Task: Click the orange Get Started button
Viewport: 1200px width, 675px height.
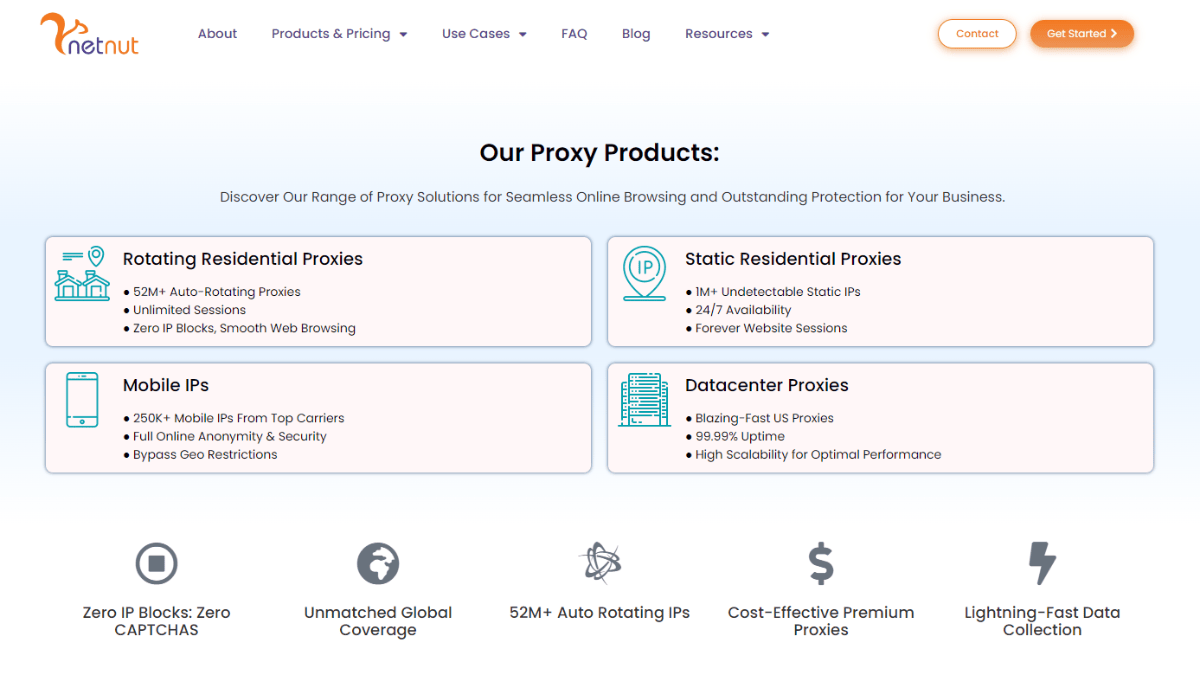Action: coord(1081,34)
